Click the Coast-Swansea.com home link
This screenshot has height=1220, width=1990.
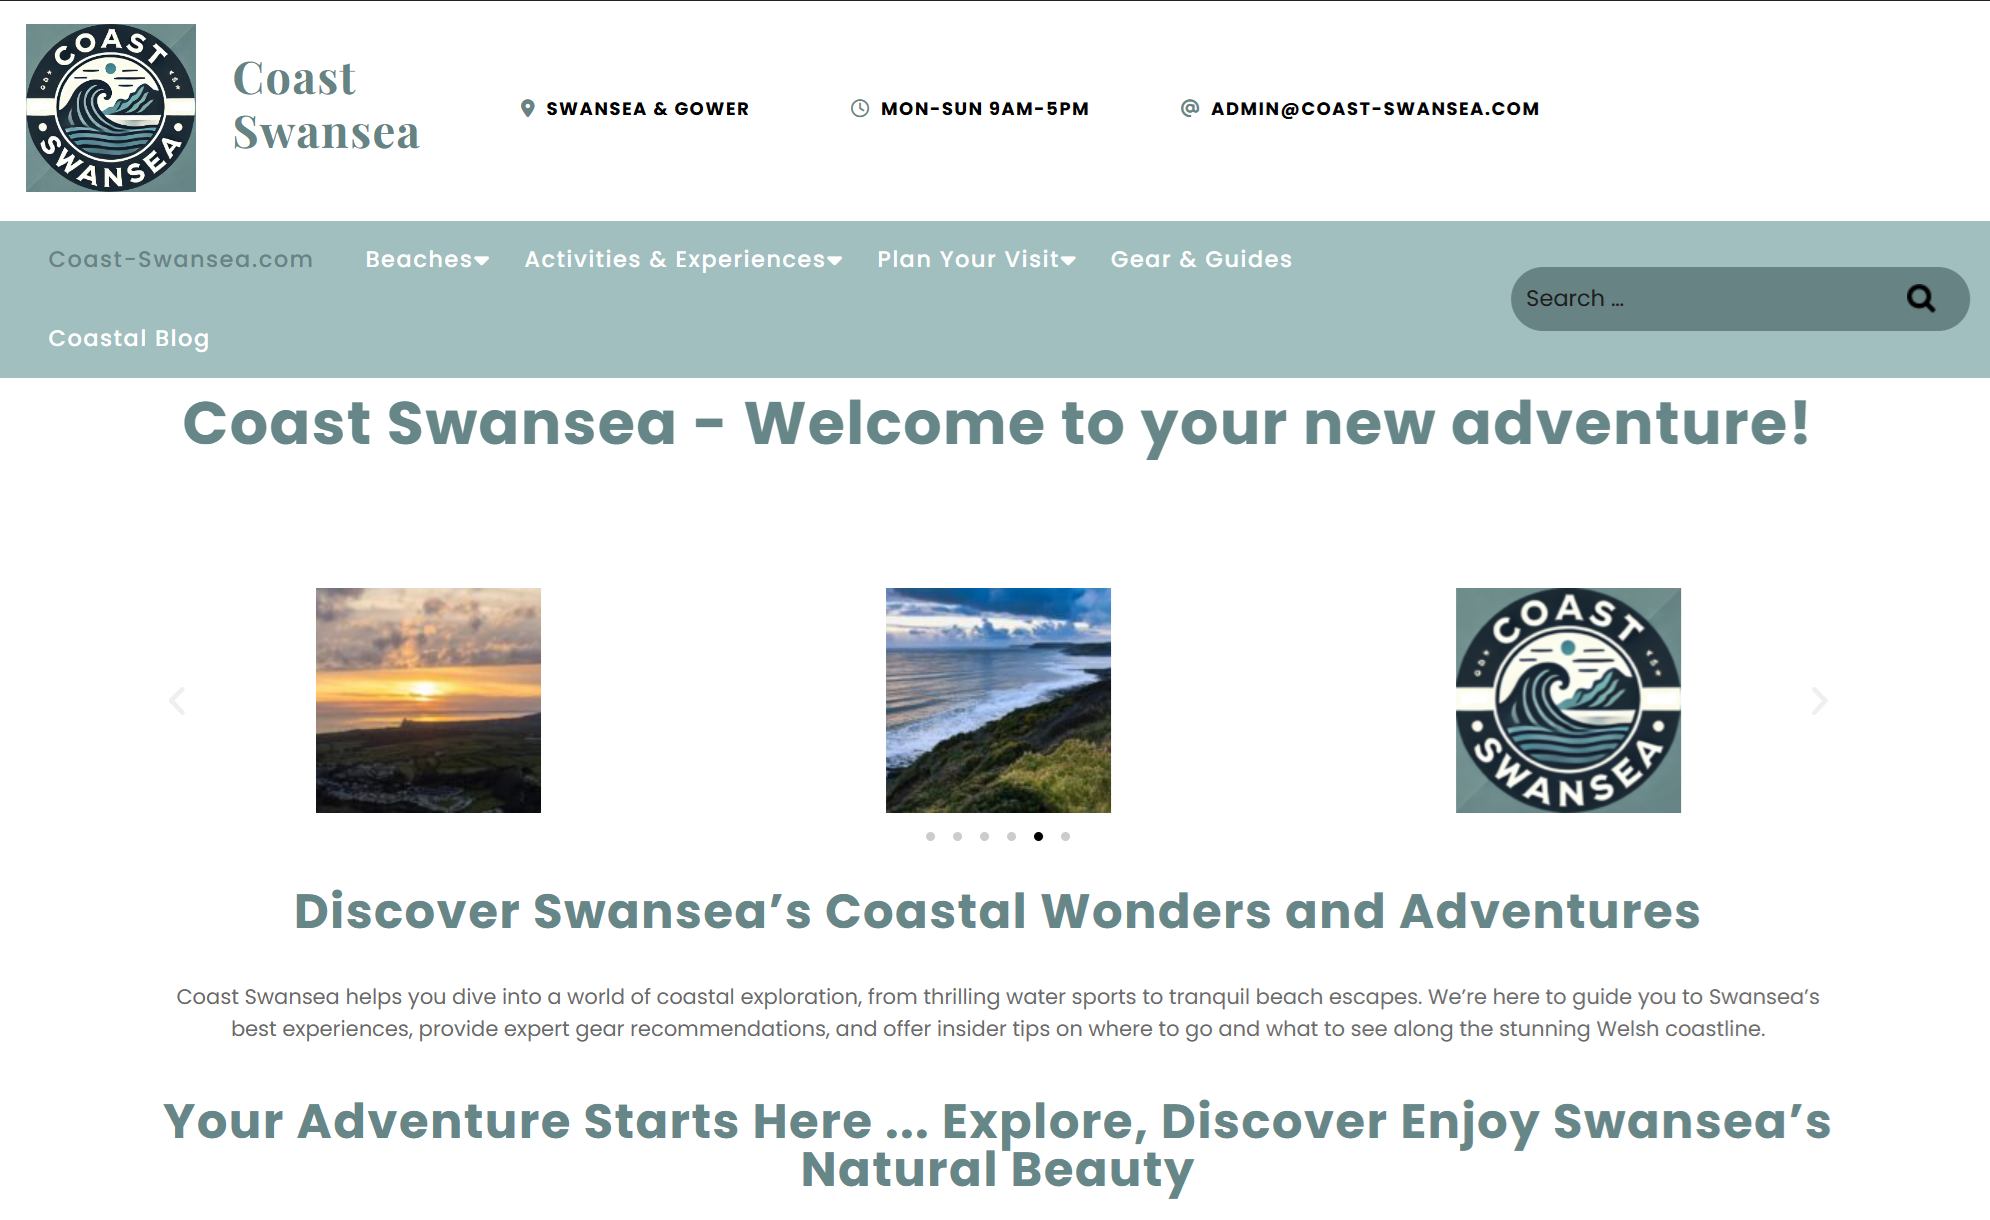click(181, 260)
